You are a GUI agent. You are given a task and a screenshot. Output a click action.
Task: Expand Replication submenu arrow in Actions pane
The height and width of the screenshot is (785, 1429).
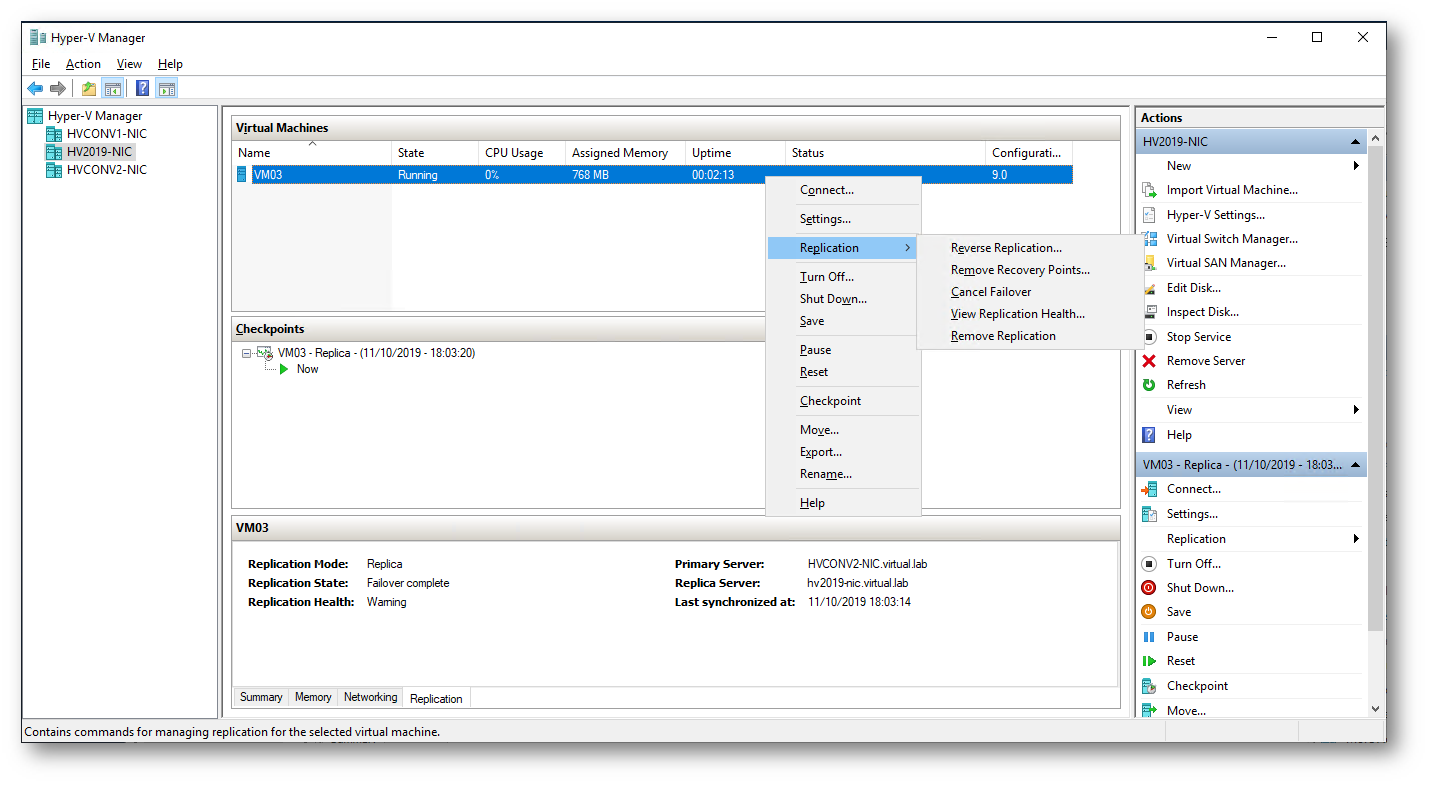pos(1356,539)
